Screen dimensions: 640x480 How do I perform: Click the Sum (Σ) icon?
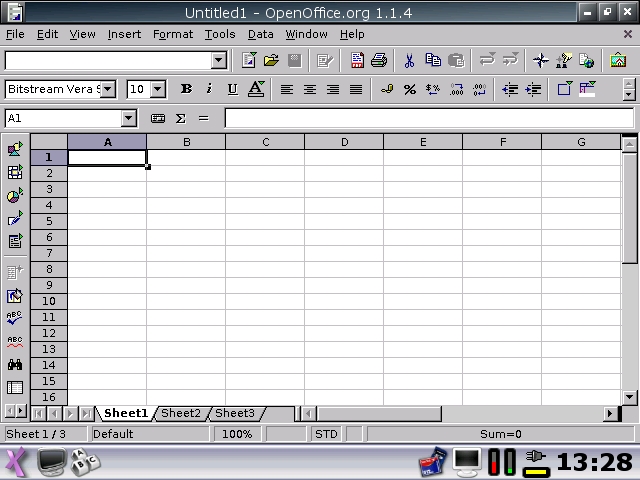click(181, 118)
